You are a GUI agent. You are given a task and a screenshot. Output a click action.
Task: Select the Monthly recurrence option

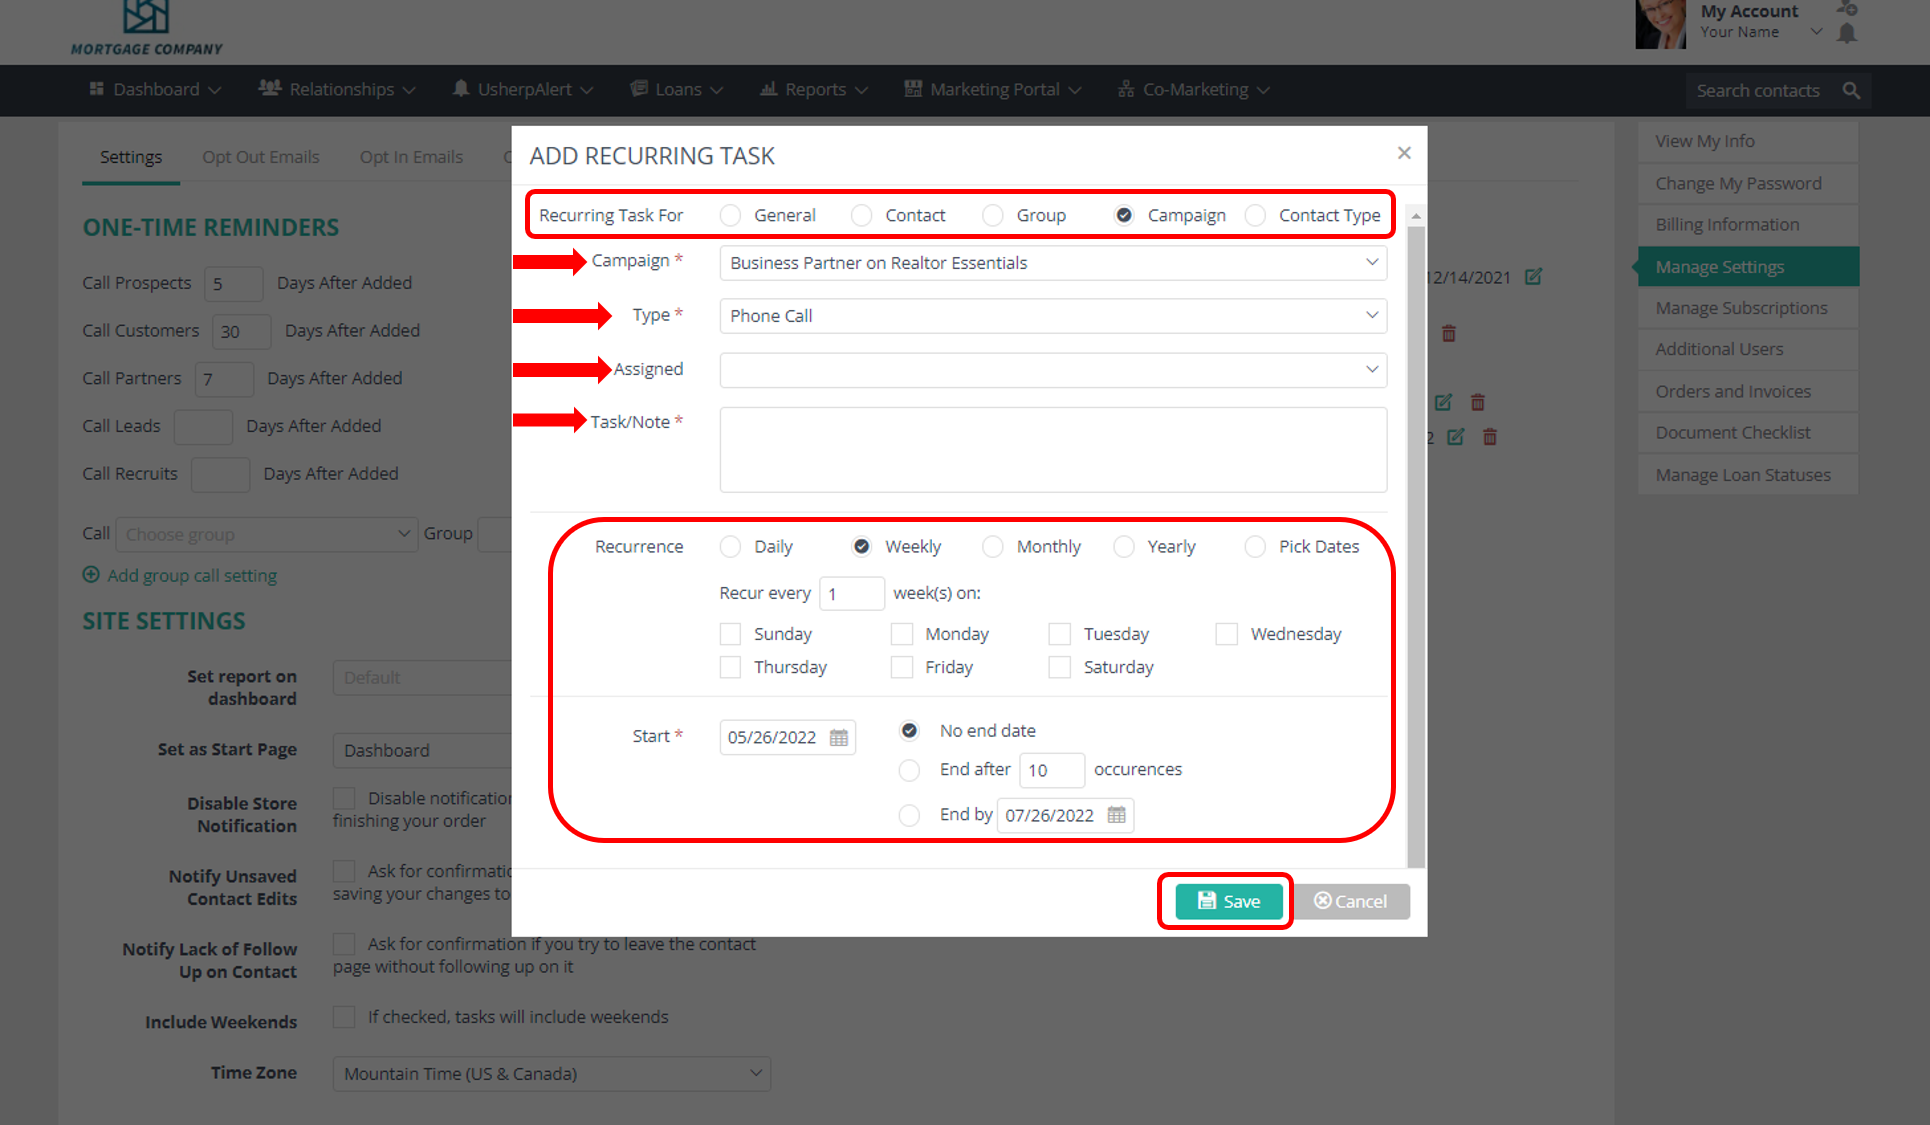(992, 546)
